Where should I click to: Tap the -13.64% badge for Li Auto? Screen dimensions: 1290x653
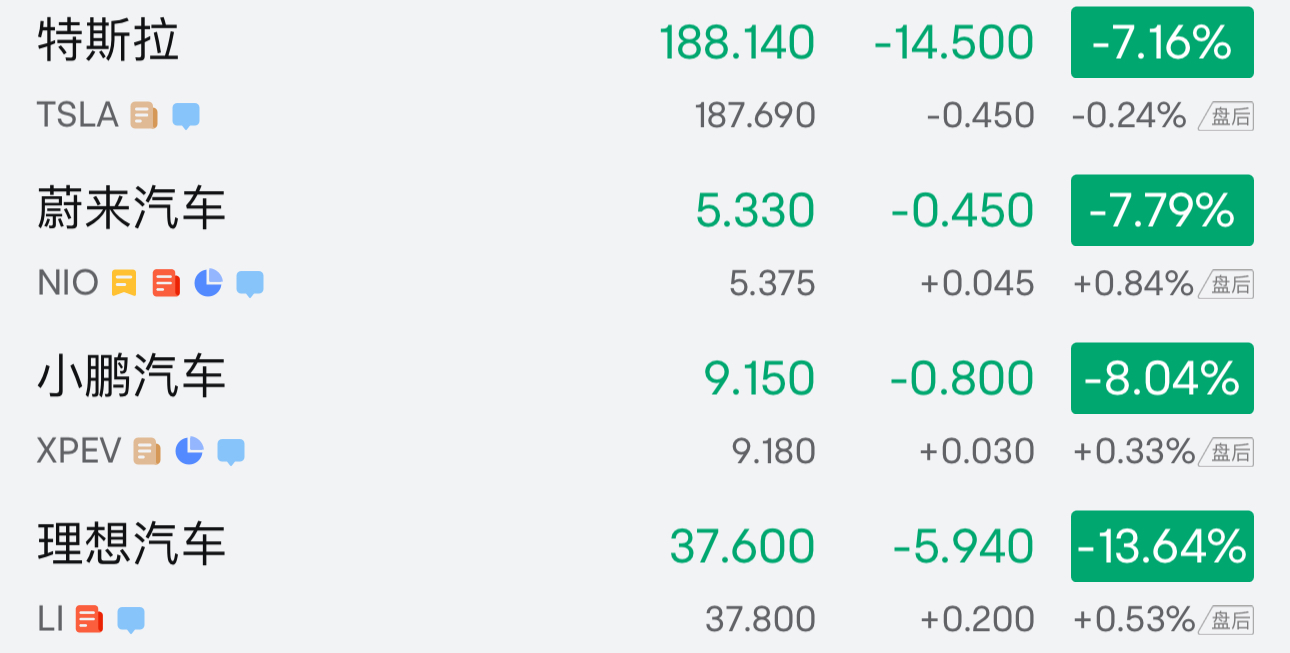point(1162,547)
